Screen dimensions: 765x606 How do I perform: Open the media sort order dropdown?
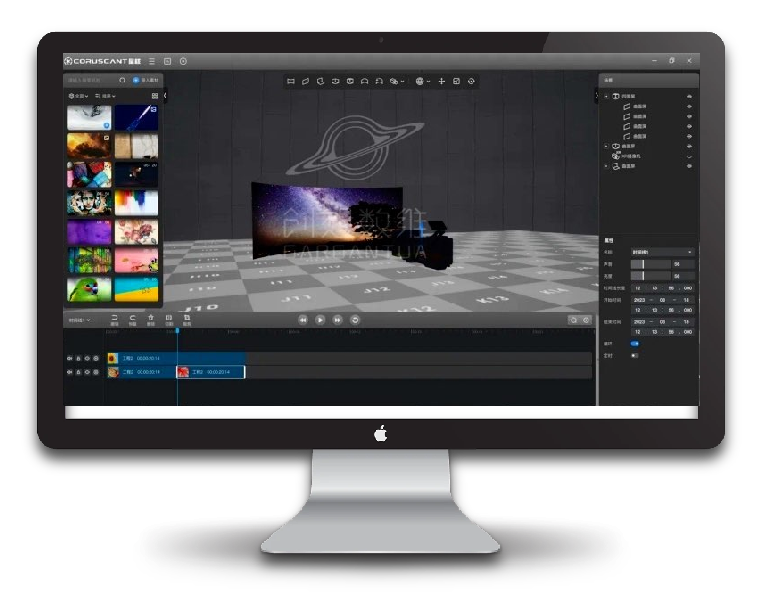click(x=105, y=96)
